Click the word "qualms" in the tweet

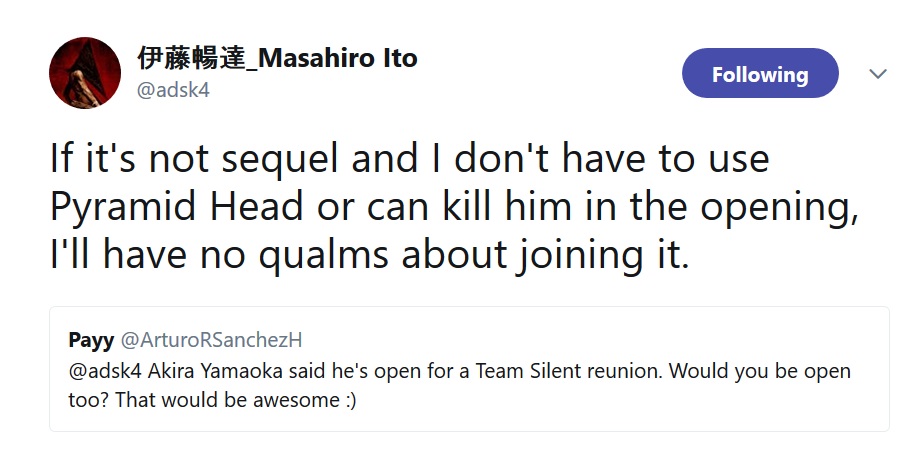[322, 255]
